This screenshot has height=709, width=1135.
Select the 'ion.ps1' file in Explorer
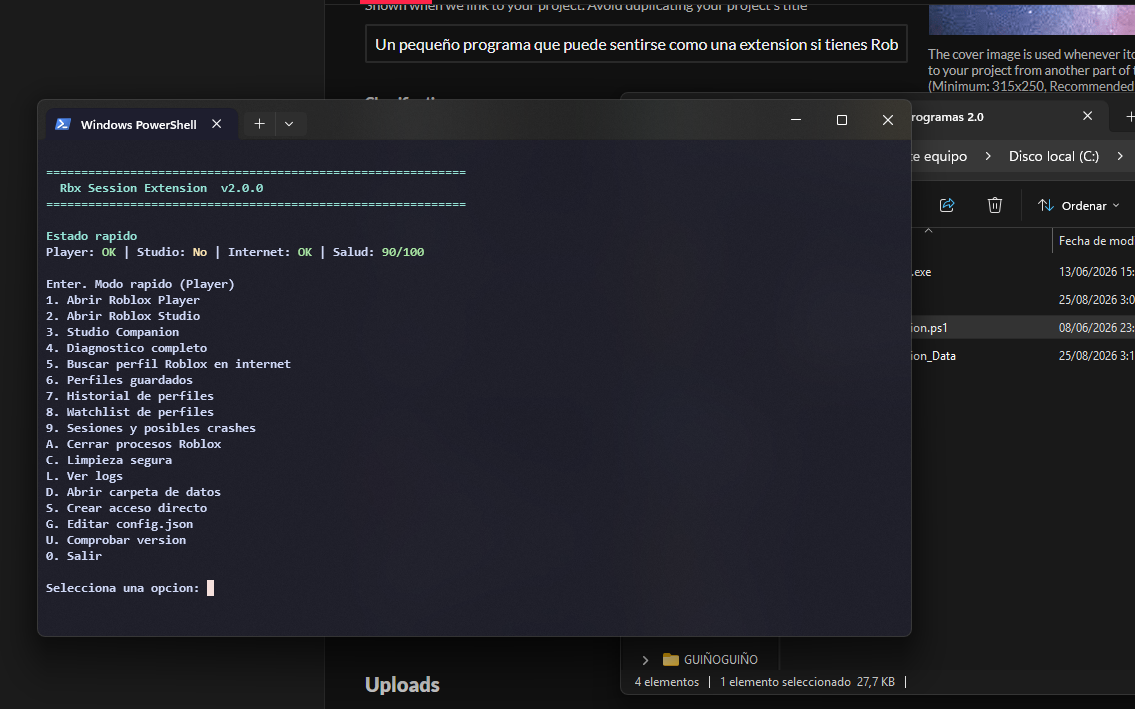[x=1023, y=328]
